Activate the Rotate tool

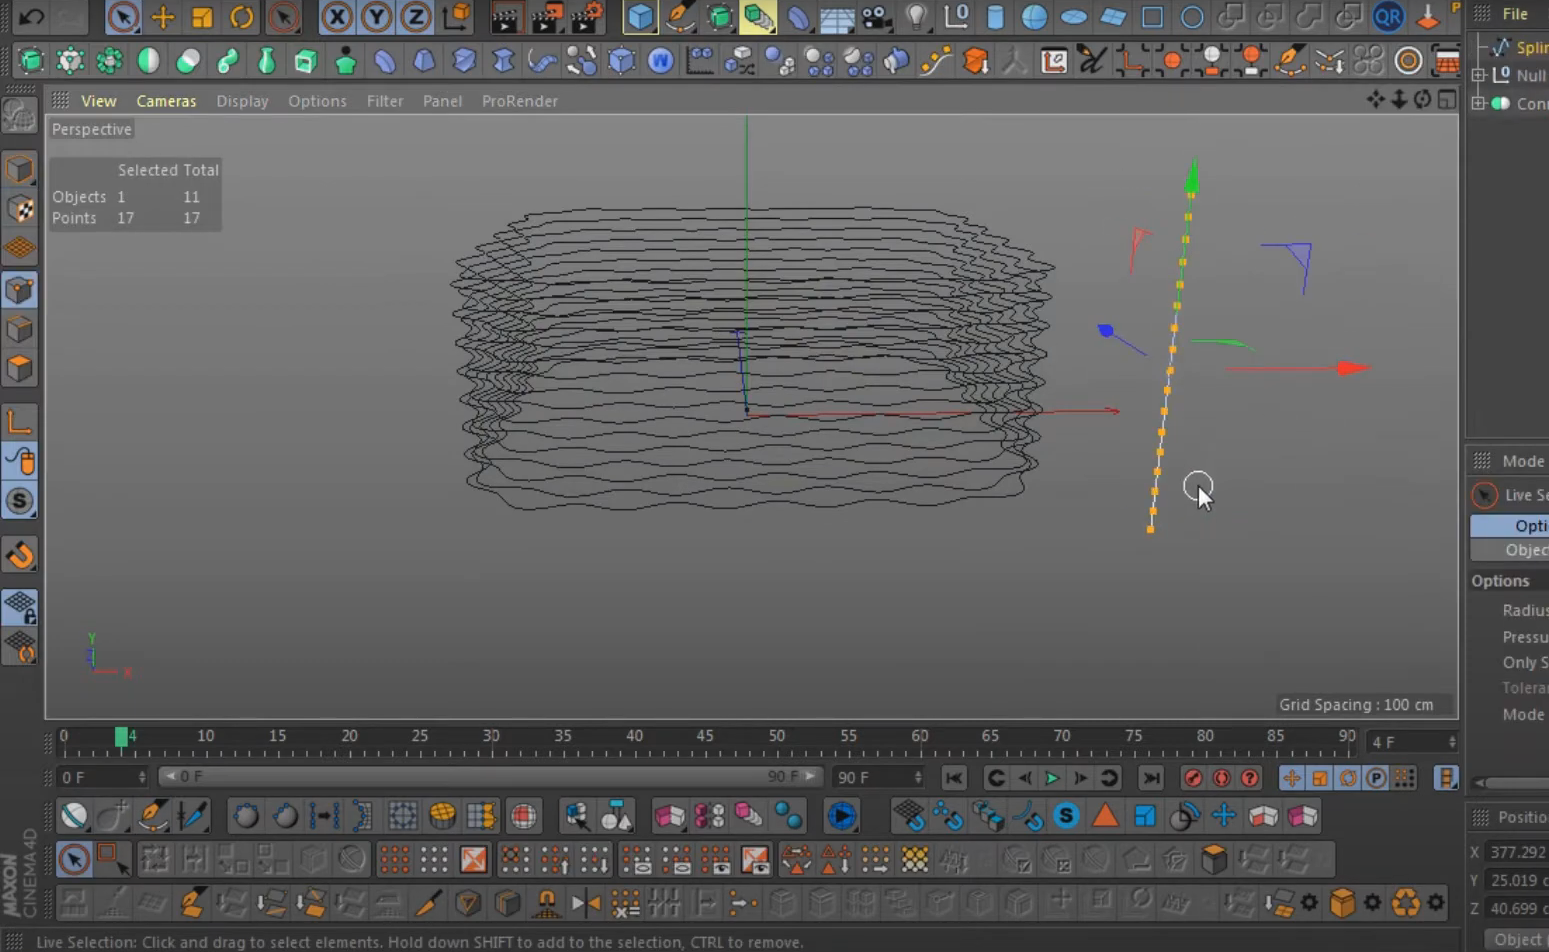click(x=241, y=17)
